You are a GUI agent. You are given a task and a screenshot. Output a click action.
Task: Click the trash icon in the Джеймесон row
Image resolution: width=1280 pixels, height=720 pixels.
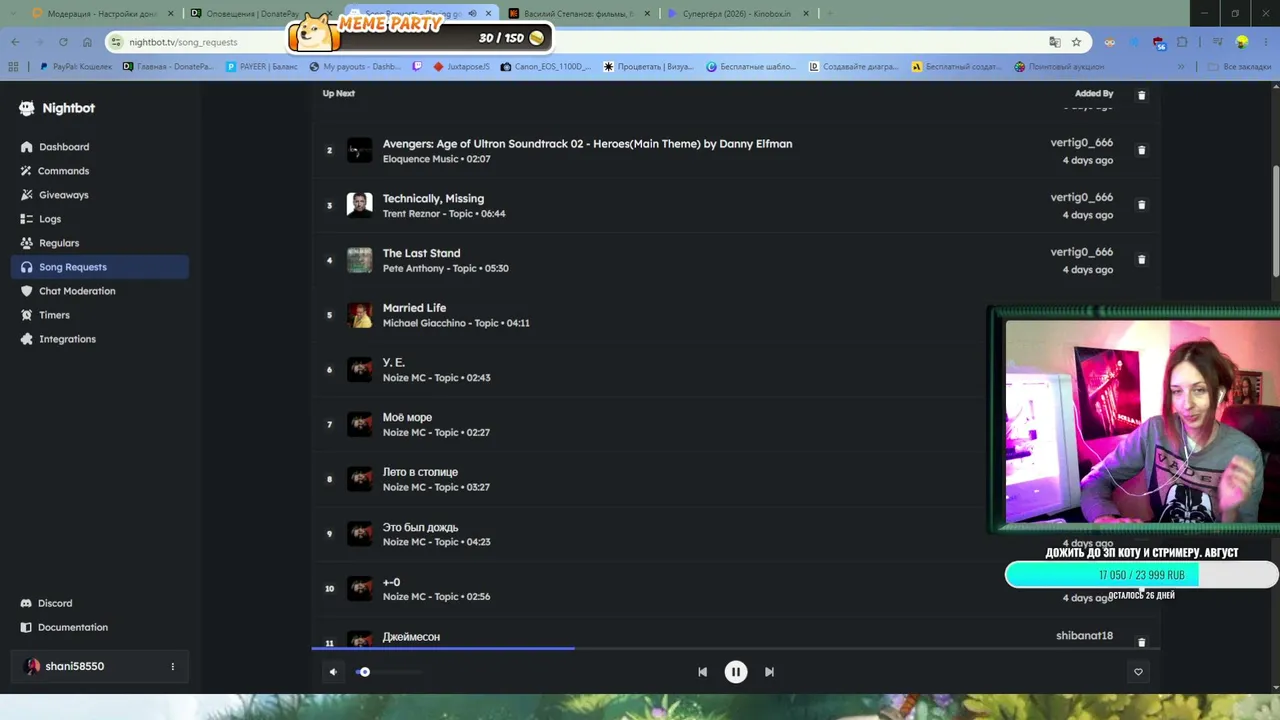click(x=1141, y=642)
